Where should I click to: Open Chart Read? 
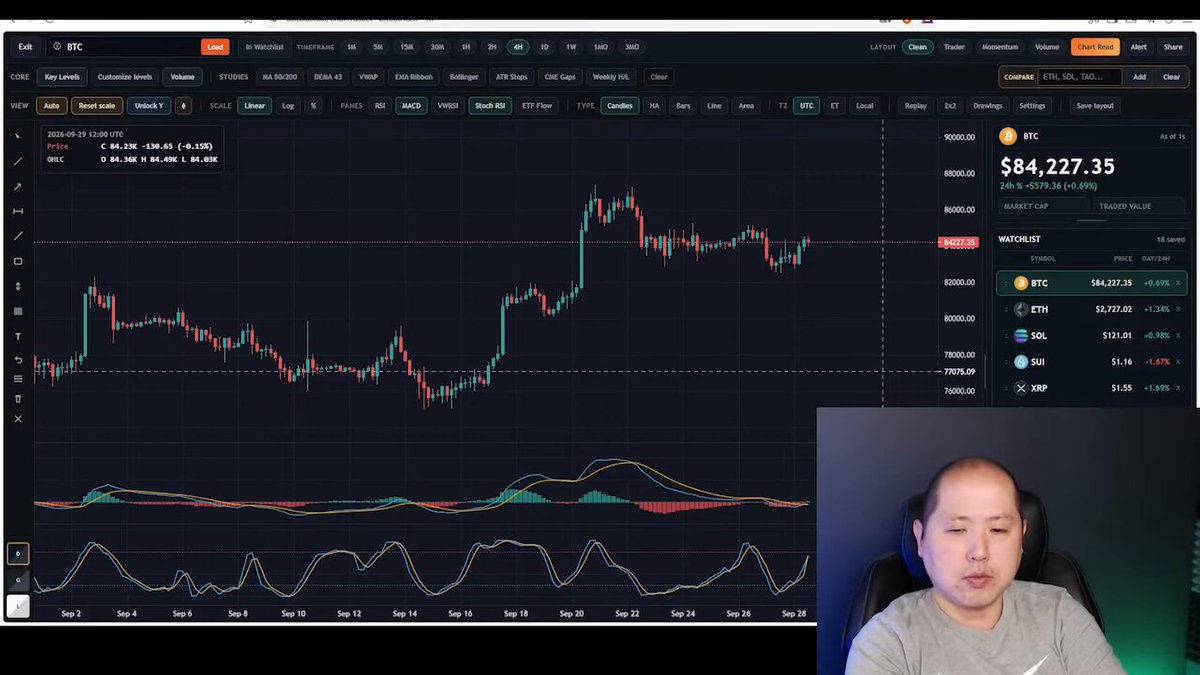(x=1095, y=47)
